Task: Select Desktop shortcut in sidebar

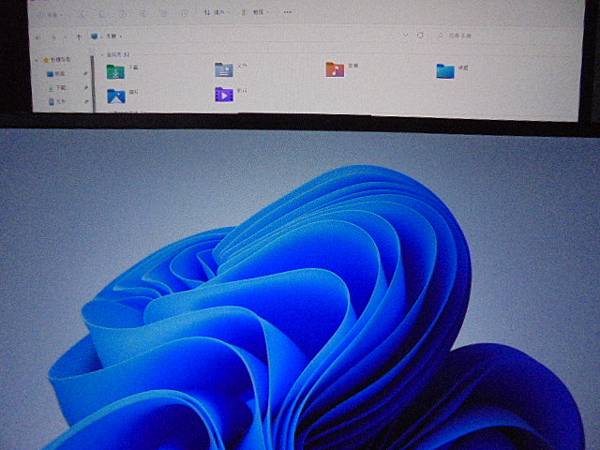Action: (56, 73)
